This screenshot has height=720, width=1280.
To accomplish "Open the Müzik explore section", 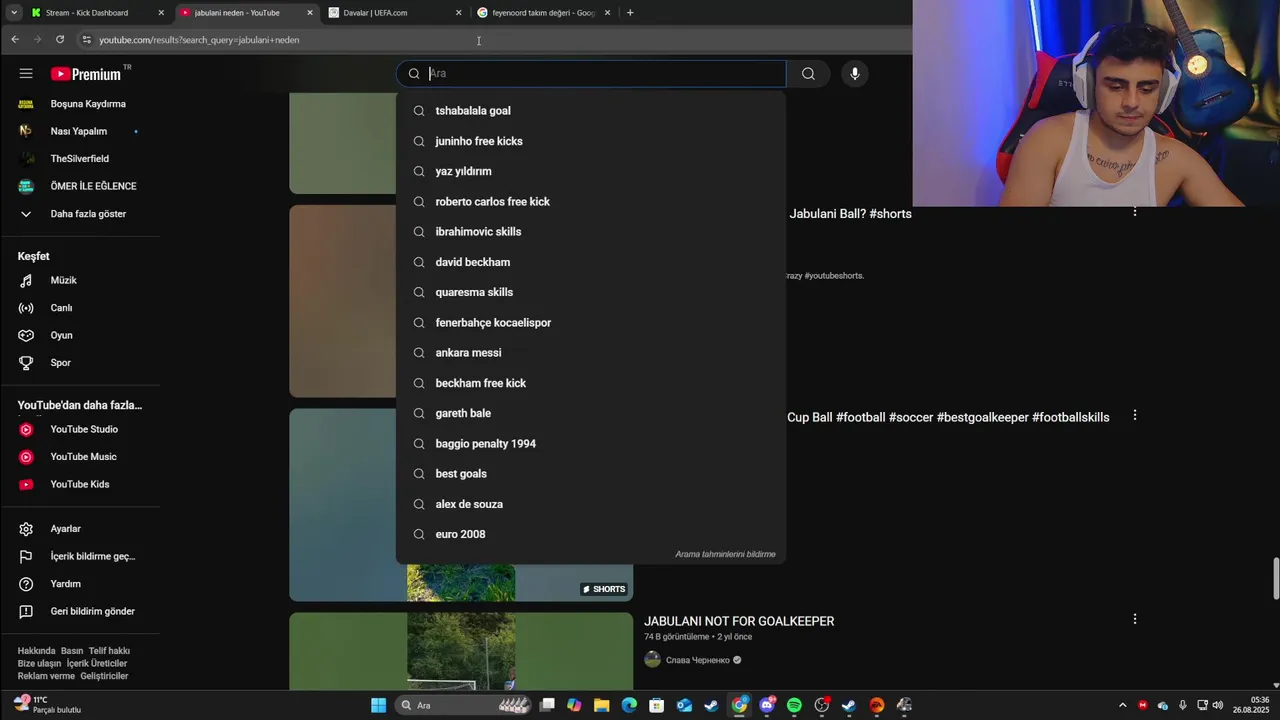I will pyautogui.click(x=80, y=281).
